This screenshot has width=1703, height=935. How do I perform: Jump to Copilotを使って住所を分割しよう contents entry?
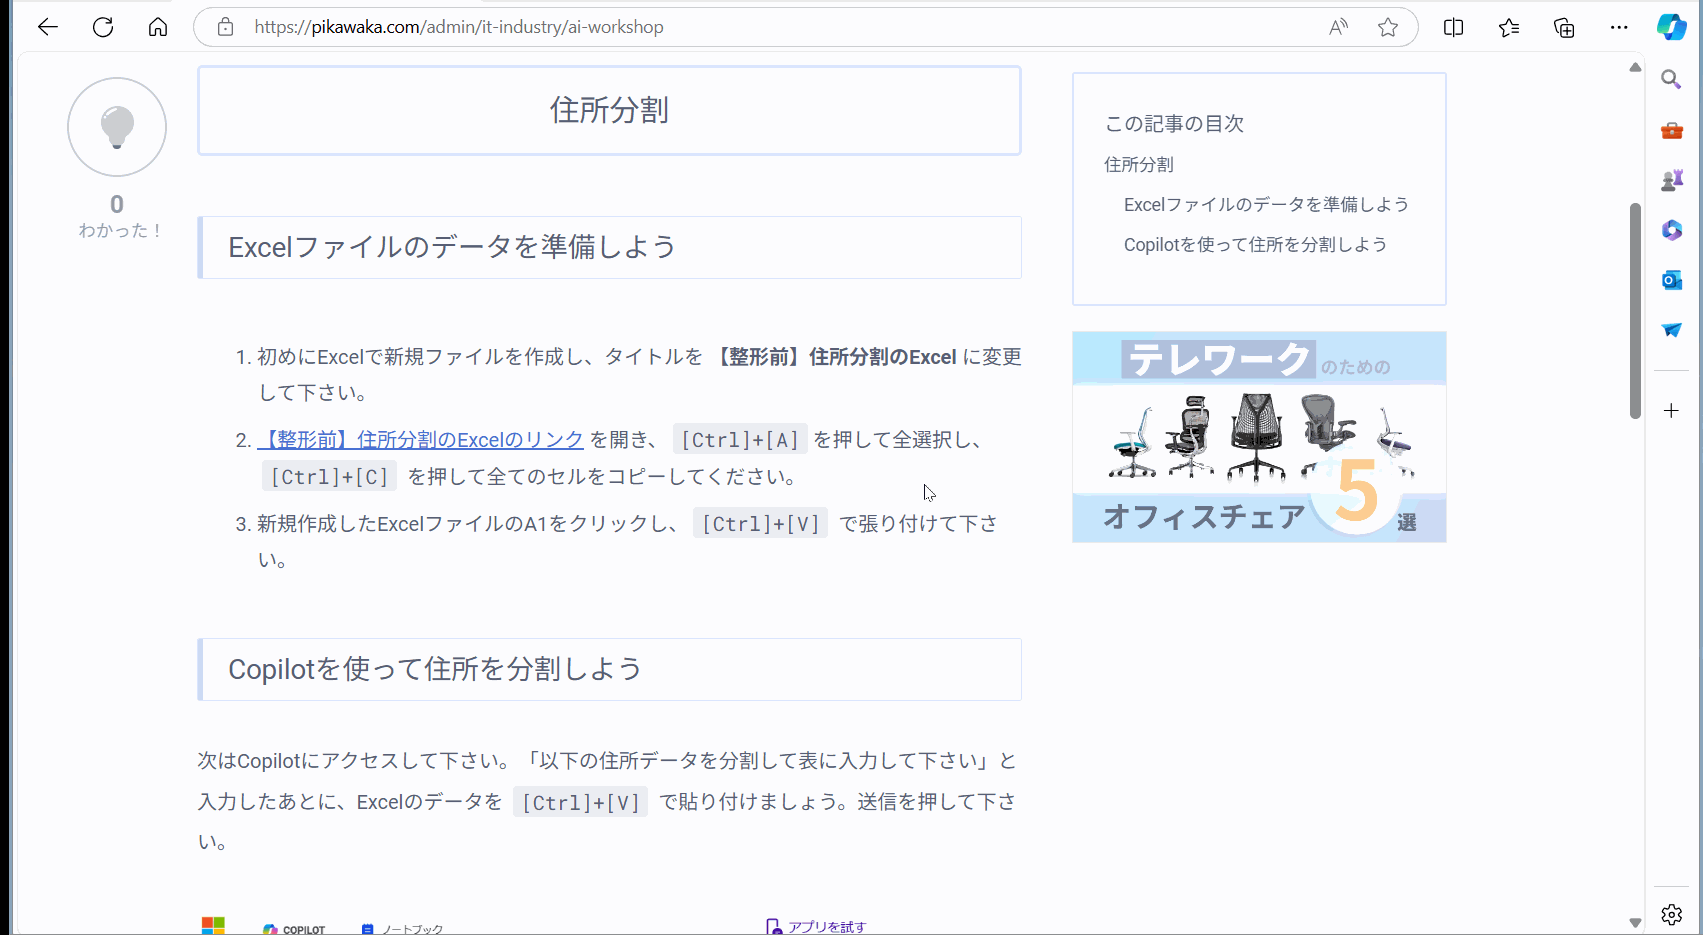[1255, 244]
